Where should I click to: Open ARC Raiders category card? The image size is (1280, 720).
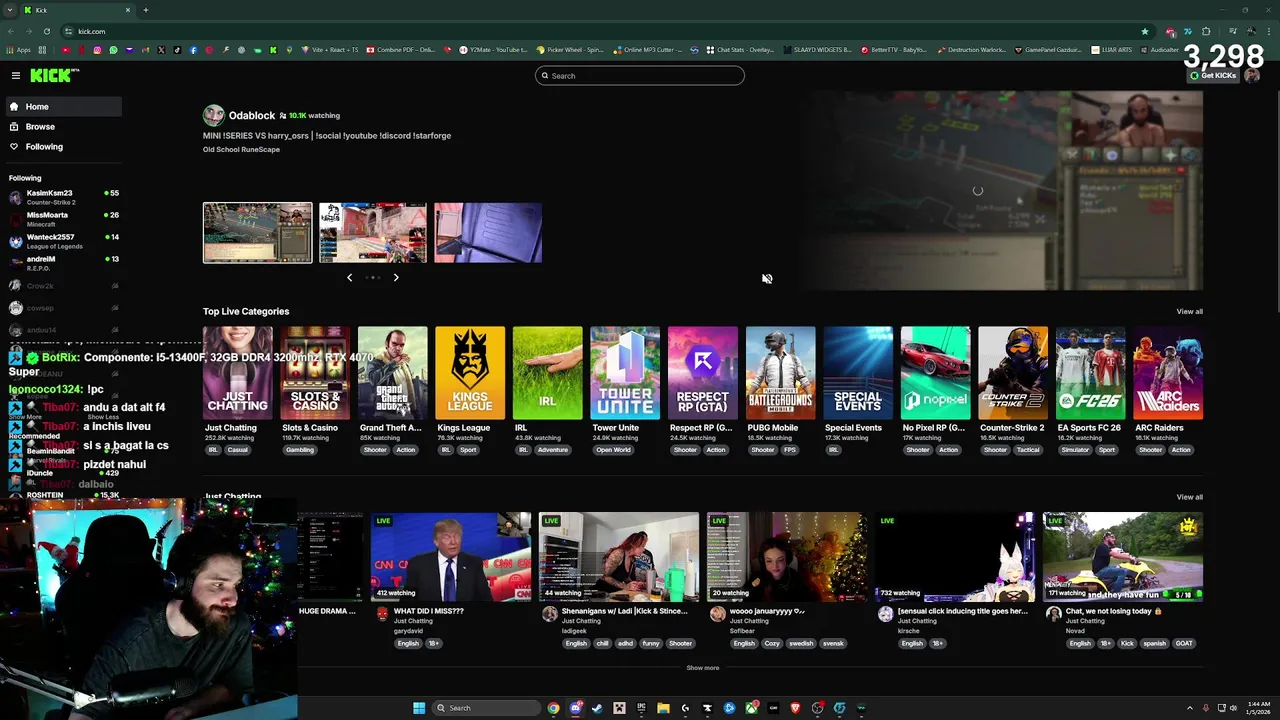click(x=1168, y=373)
